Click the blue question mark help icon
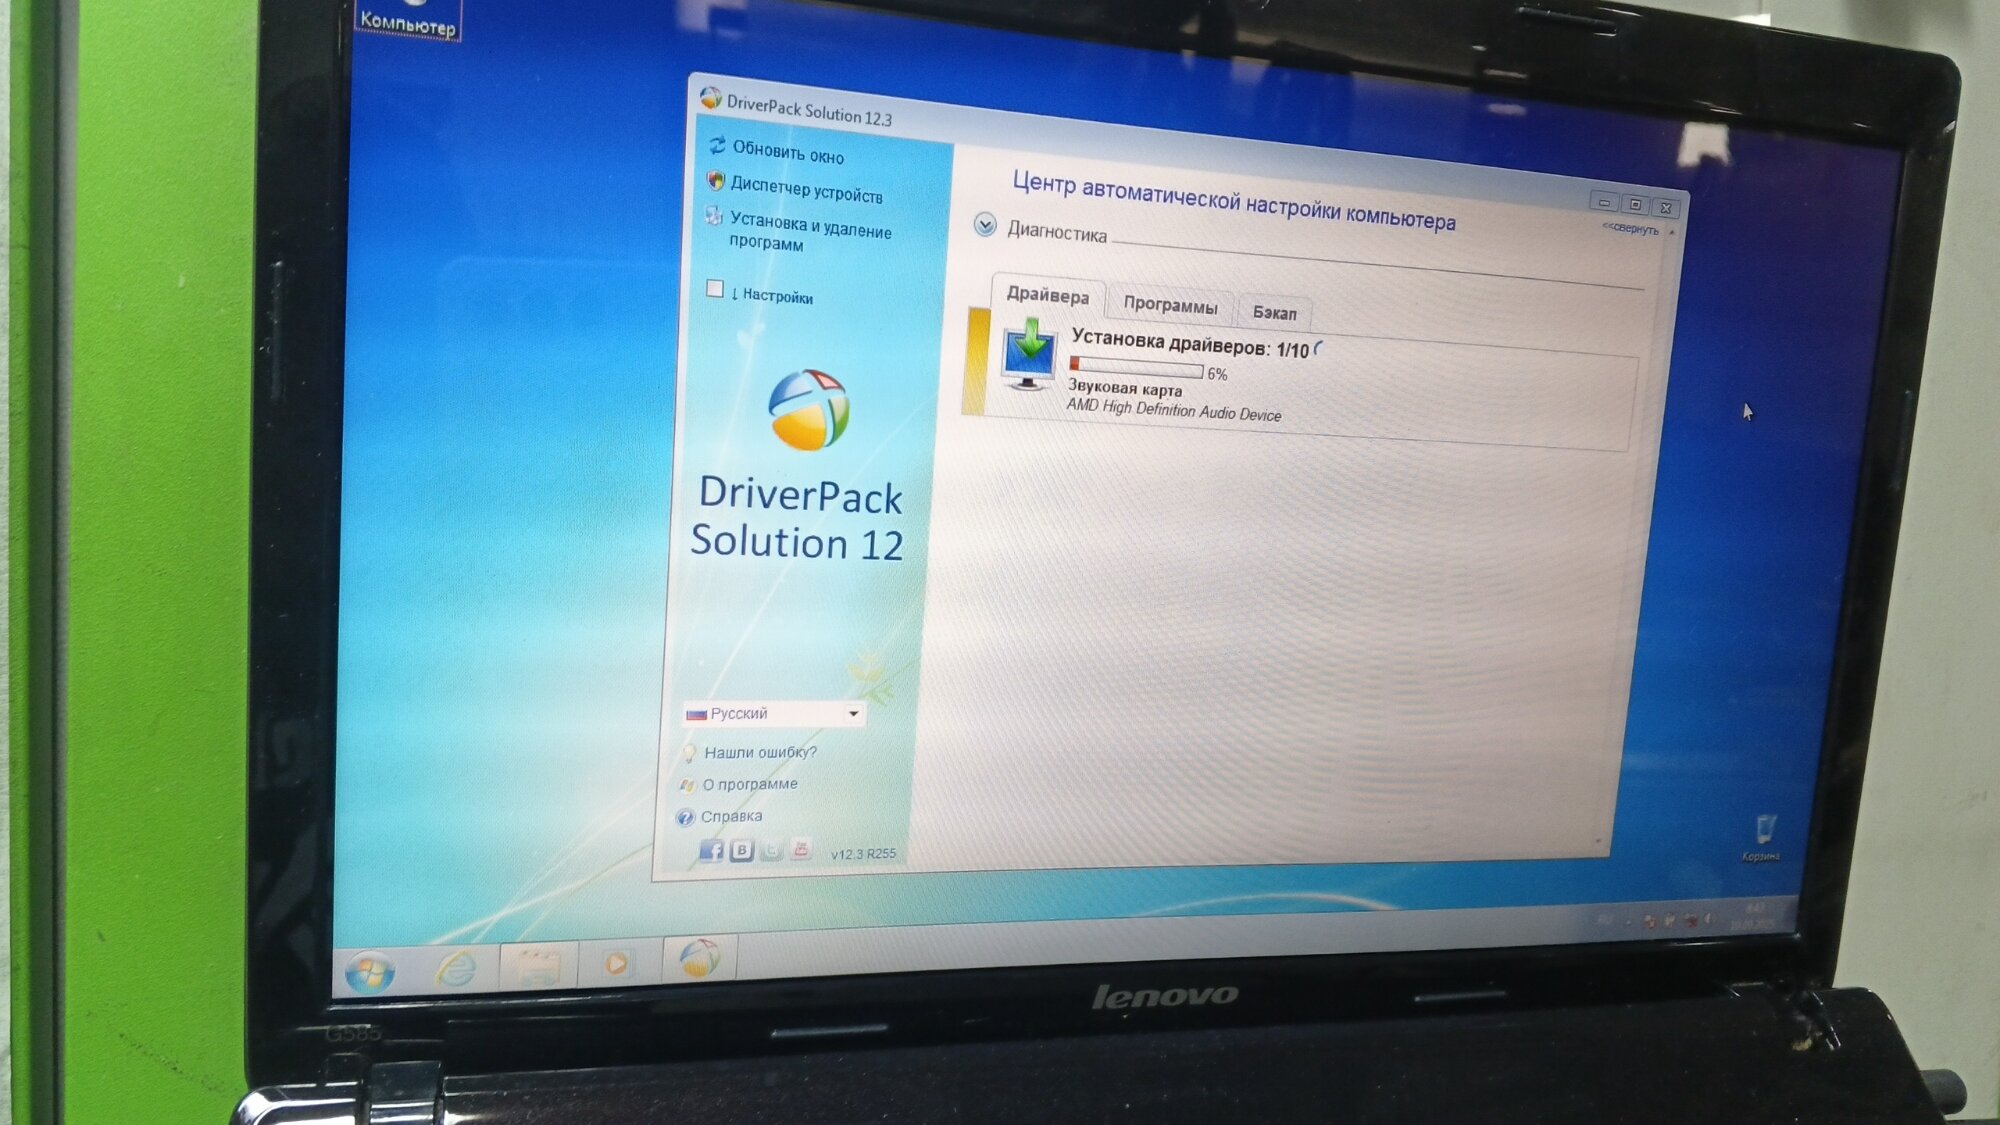The image size is (2000, 1125). (x=685, y=818)
